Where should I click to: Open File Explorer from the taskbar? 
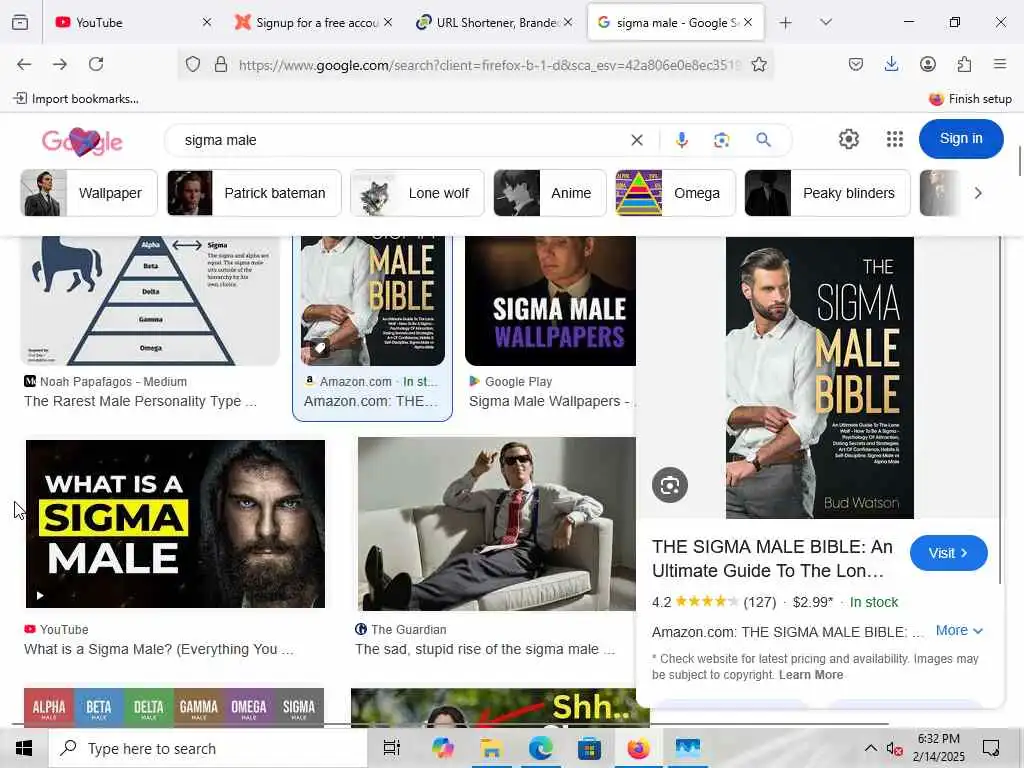pyautogui.click(x=491, y=748)
